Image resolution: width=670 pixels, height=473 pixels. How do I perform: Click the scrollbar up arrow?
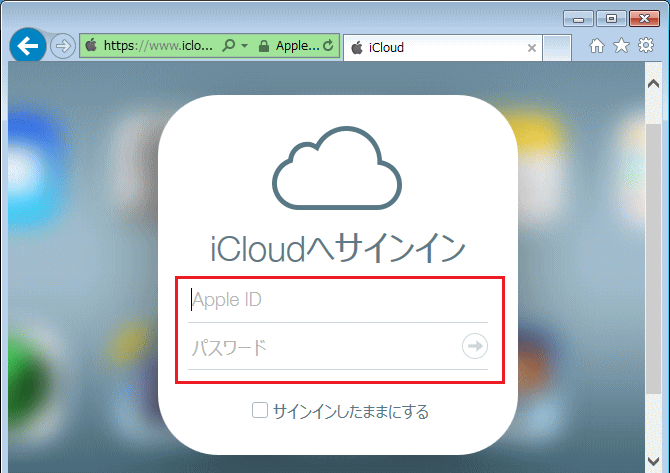click(x=653, y=84)
